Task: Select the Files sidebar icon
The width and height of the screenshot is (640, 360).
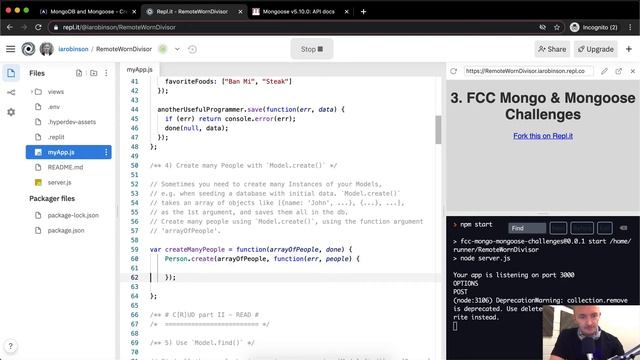Action: pyautogui.click(x=11, y=73)
